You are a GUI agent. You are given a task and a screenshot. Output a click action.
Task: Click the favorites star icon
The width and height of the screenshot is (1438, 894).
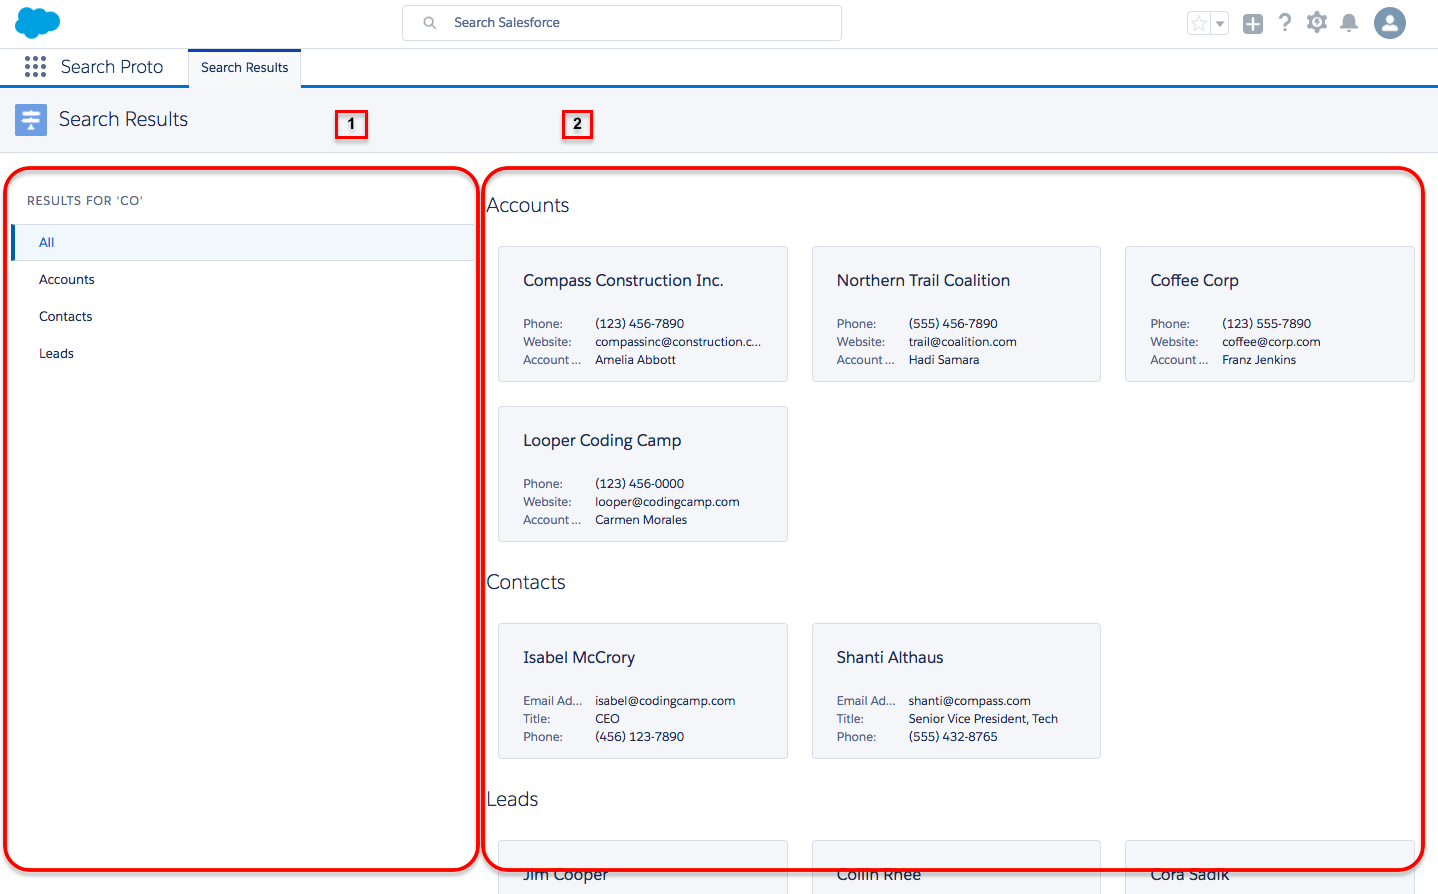[1199, 23]
